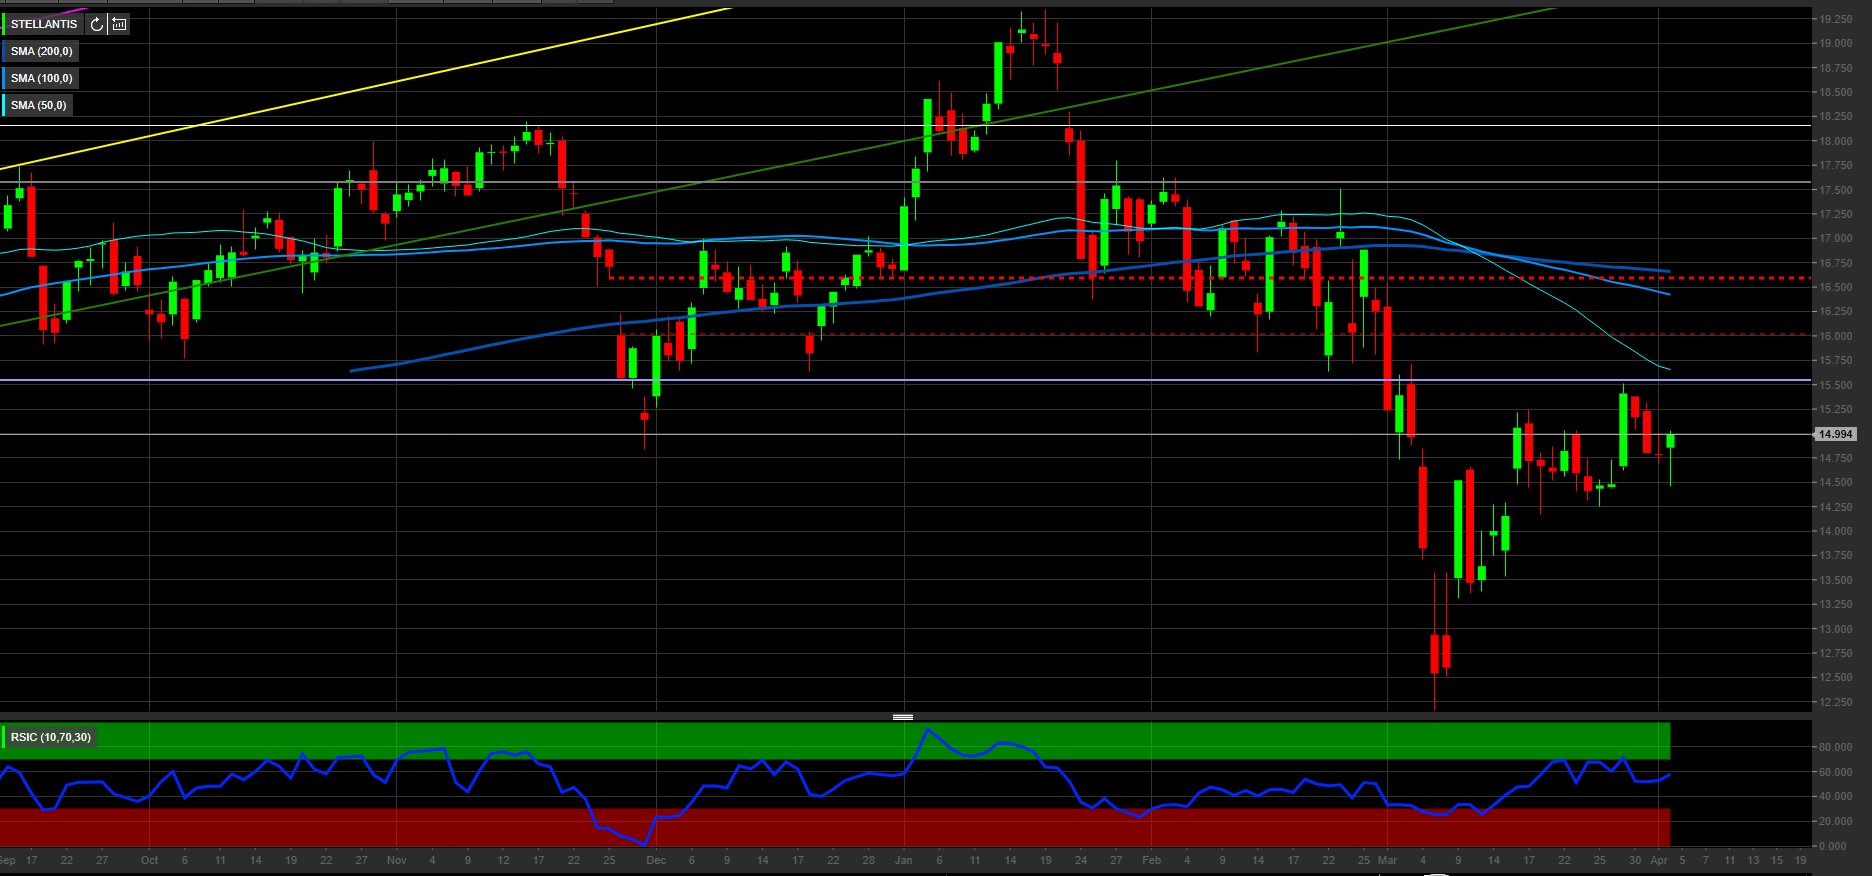This screenshot has height=876, width=1872.
Task: Click the 19.000 price axis label
Action: [1834, 44]
